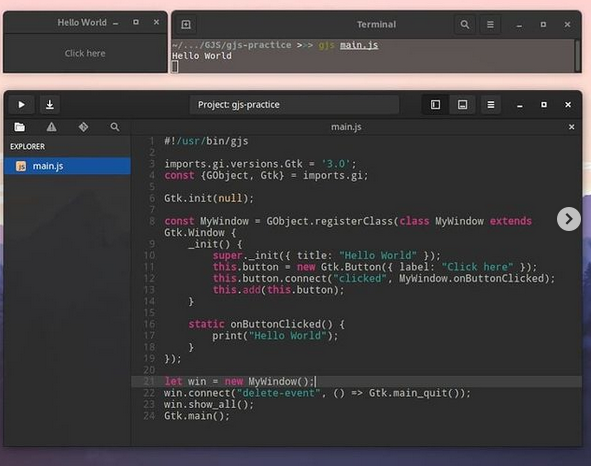The image size is (591, 466).
Task: Click 'print("Hello World");' code line
Action: coord(275,336)
